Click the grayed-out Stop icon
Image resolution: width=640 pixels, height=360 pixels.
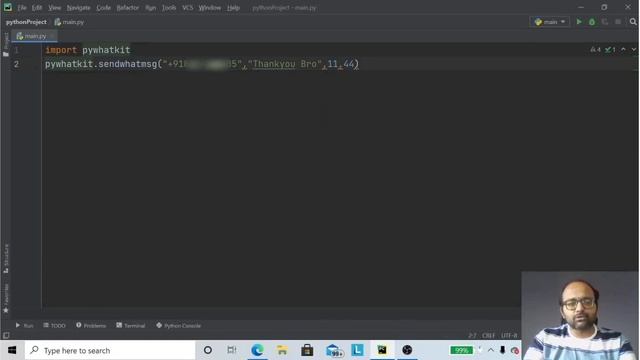[x=618, y=22]
